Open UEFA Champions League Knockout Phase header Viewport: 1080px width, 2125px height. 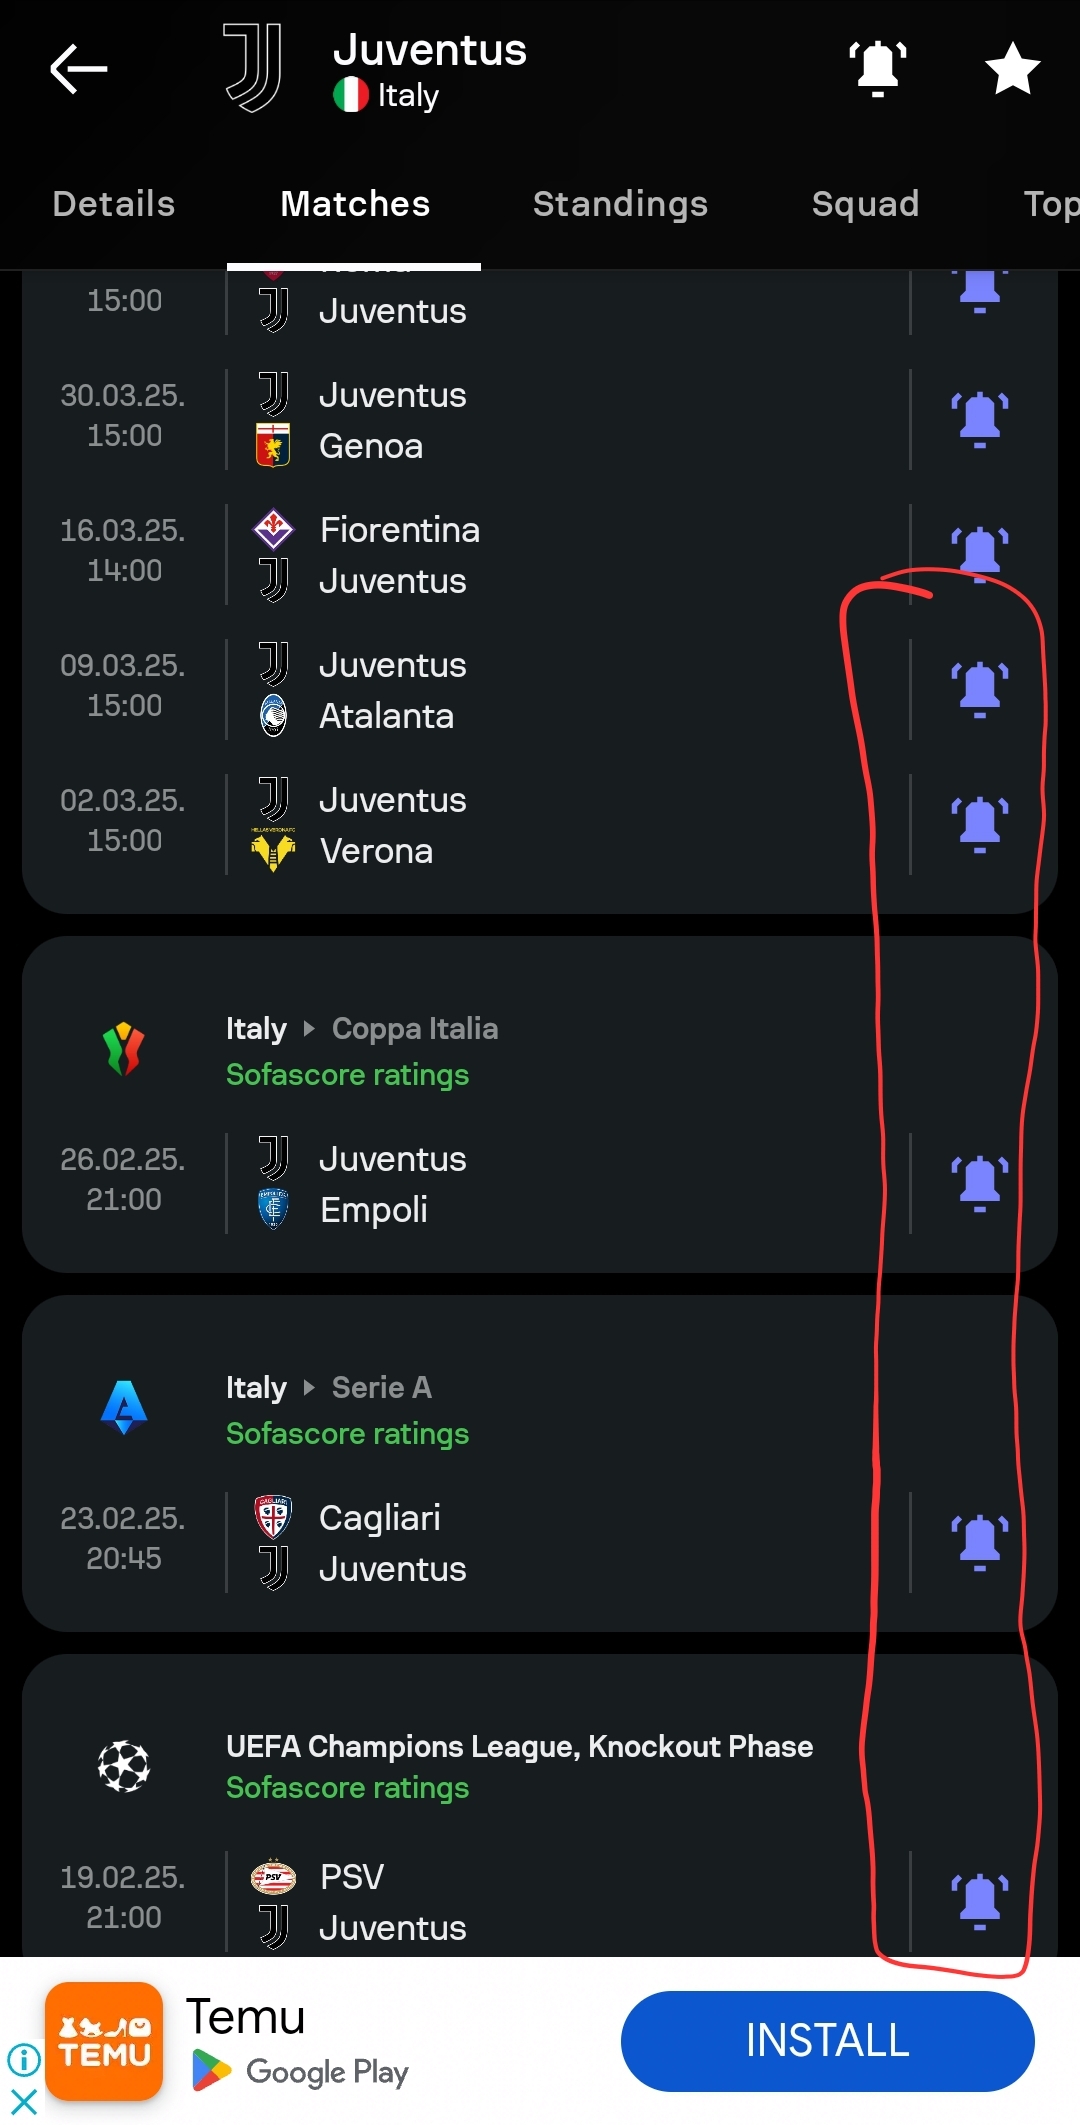(519, 1747)
